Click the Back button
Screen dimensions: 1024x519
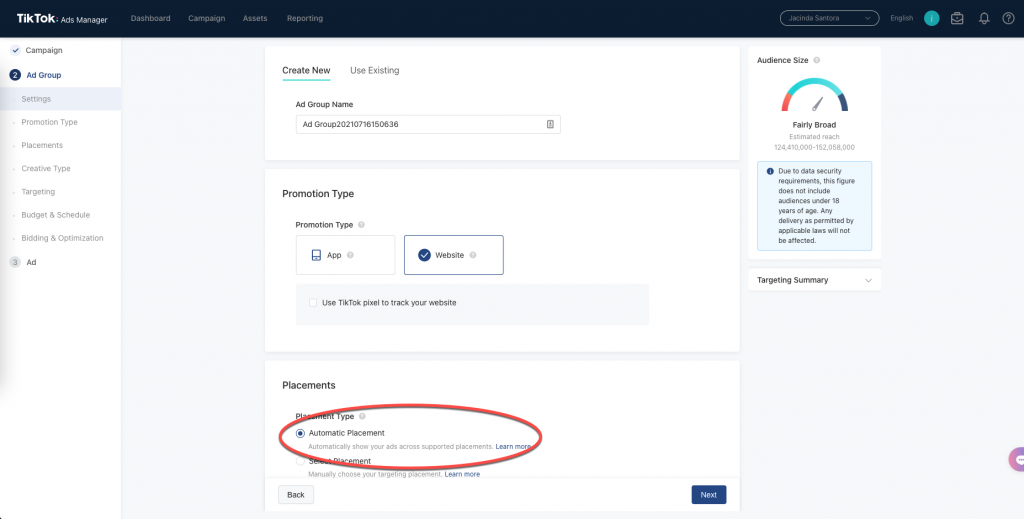click(x=296, y=495)
